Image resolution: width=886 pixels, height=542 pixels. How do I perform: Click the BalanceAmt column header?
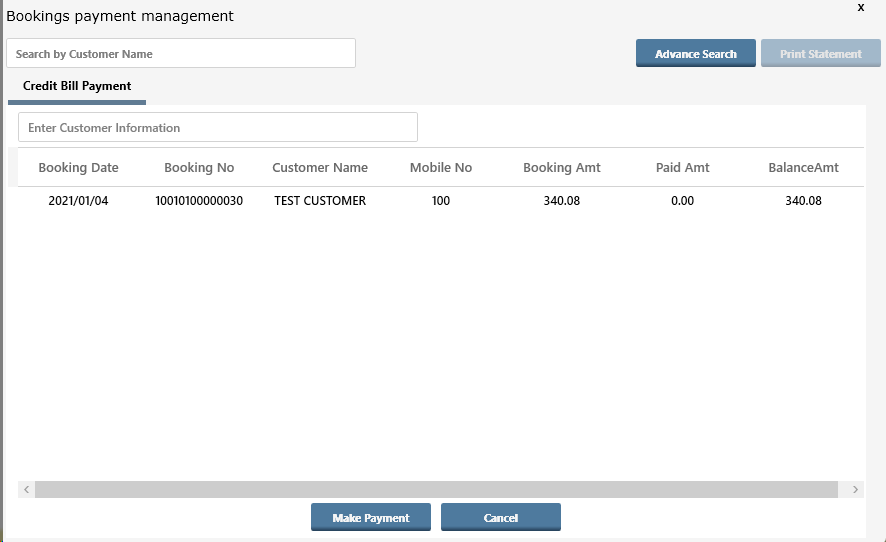(x=803, y=168)
